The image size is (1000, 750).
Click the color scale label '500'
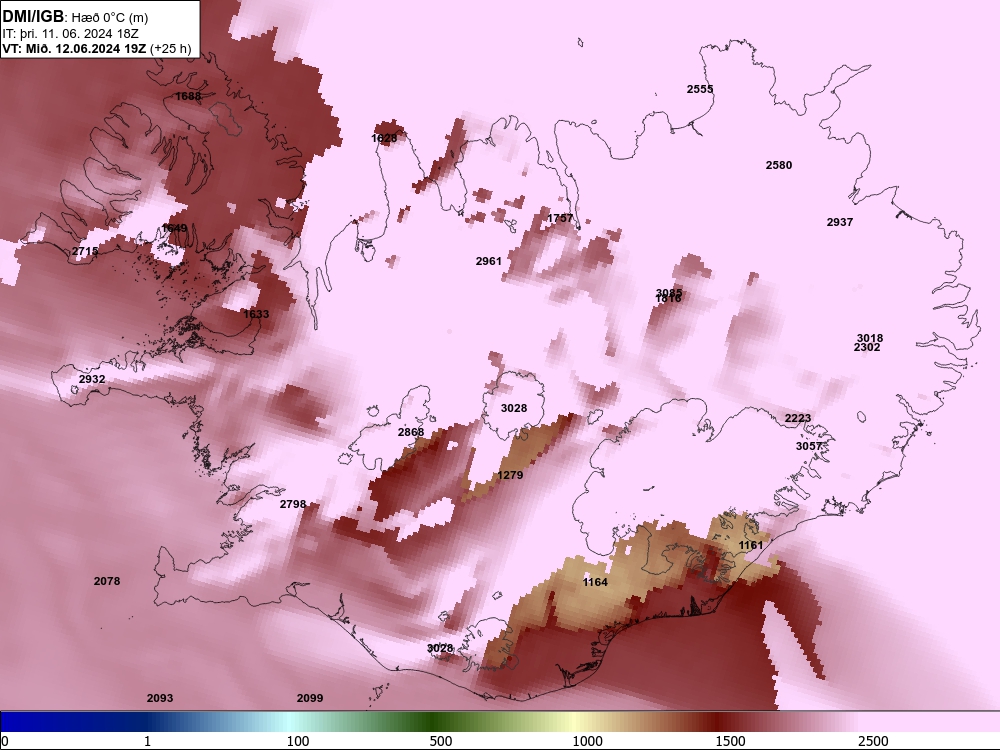441,741
